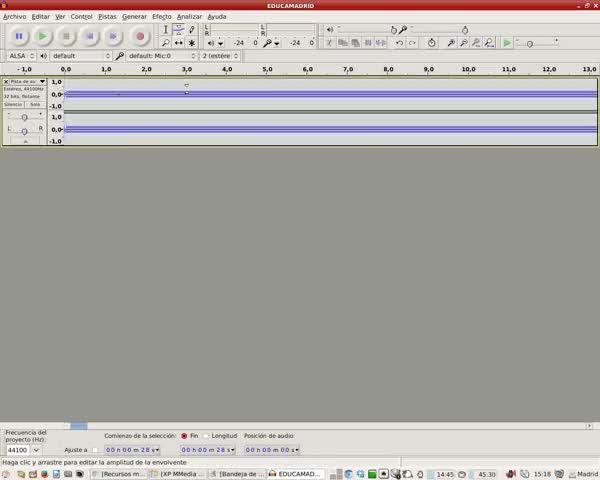Stop playback with the Stop button
Screen dimensions: 600x480
(66, 36)
